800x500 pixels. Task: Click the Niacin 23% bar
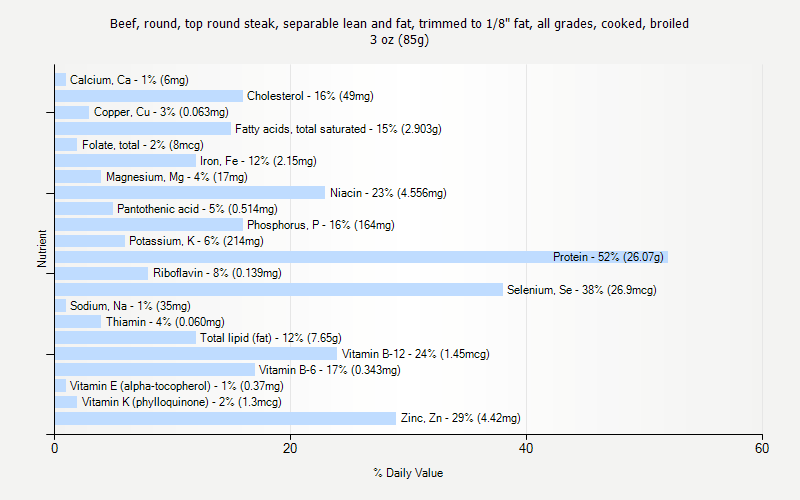pos(190,193)
